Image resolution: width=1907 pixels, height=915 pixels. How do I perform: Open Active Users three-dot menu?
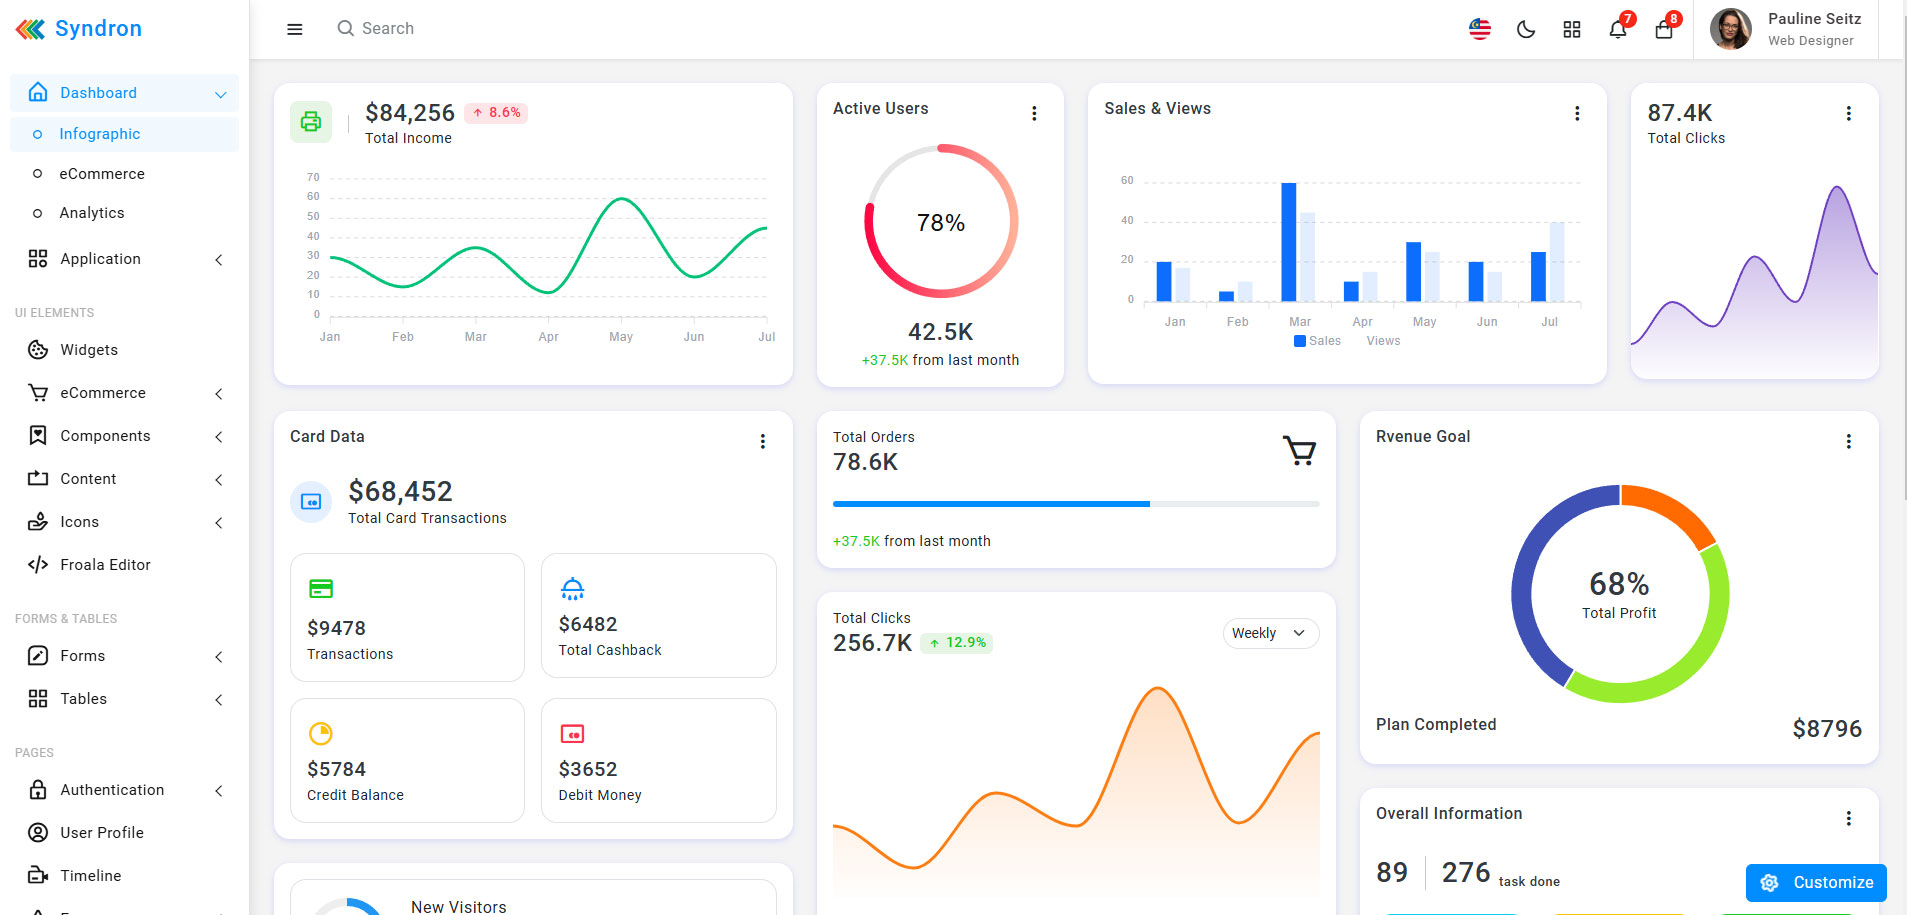1034,114
